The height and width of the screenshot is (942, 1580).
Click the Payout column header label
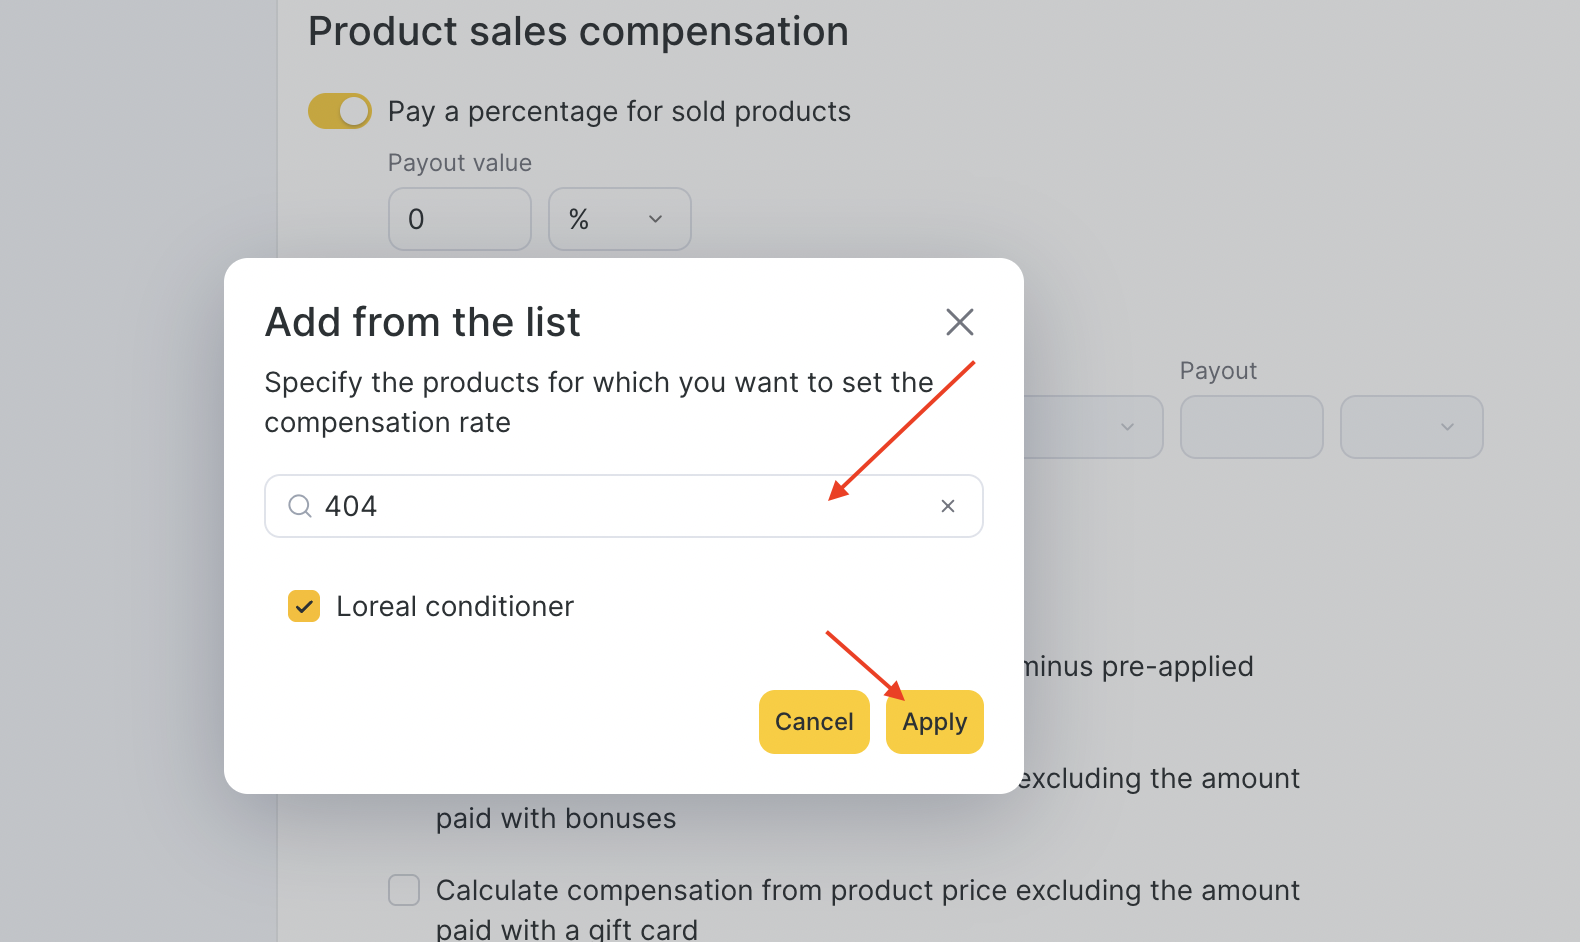point(1218,371)
